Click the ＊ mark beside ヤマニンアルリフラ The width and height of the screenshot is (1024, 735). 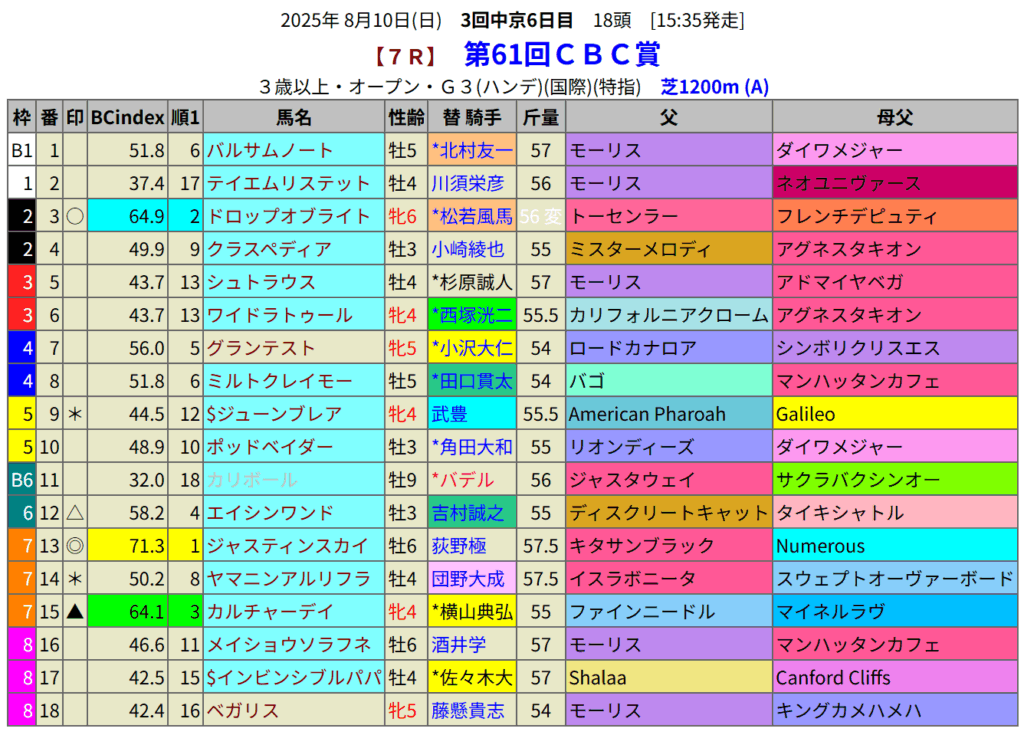click(75, 579)
